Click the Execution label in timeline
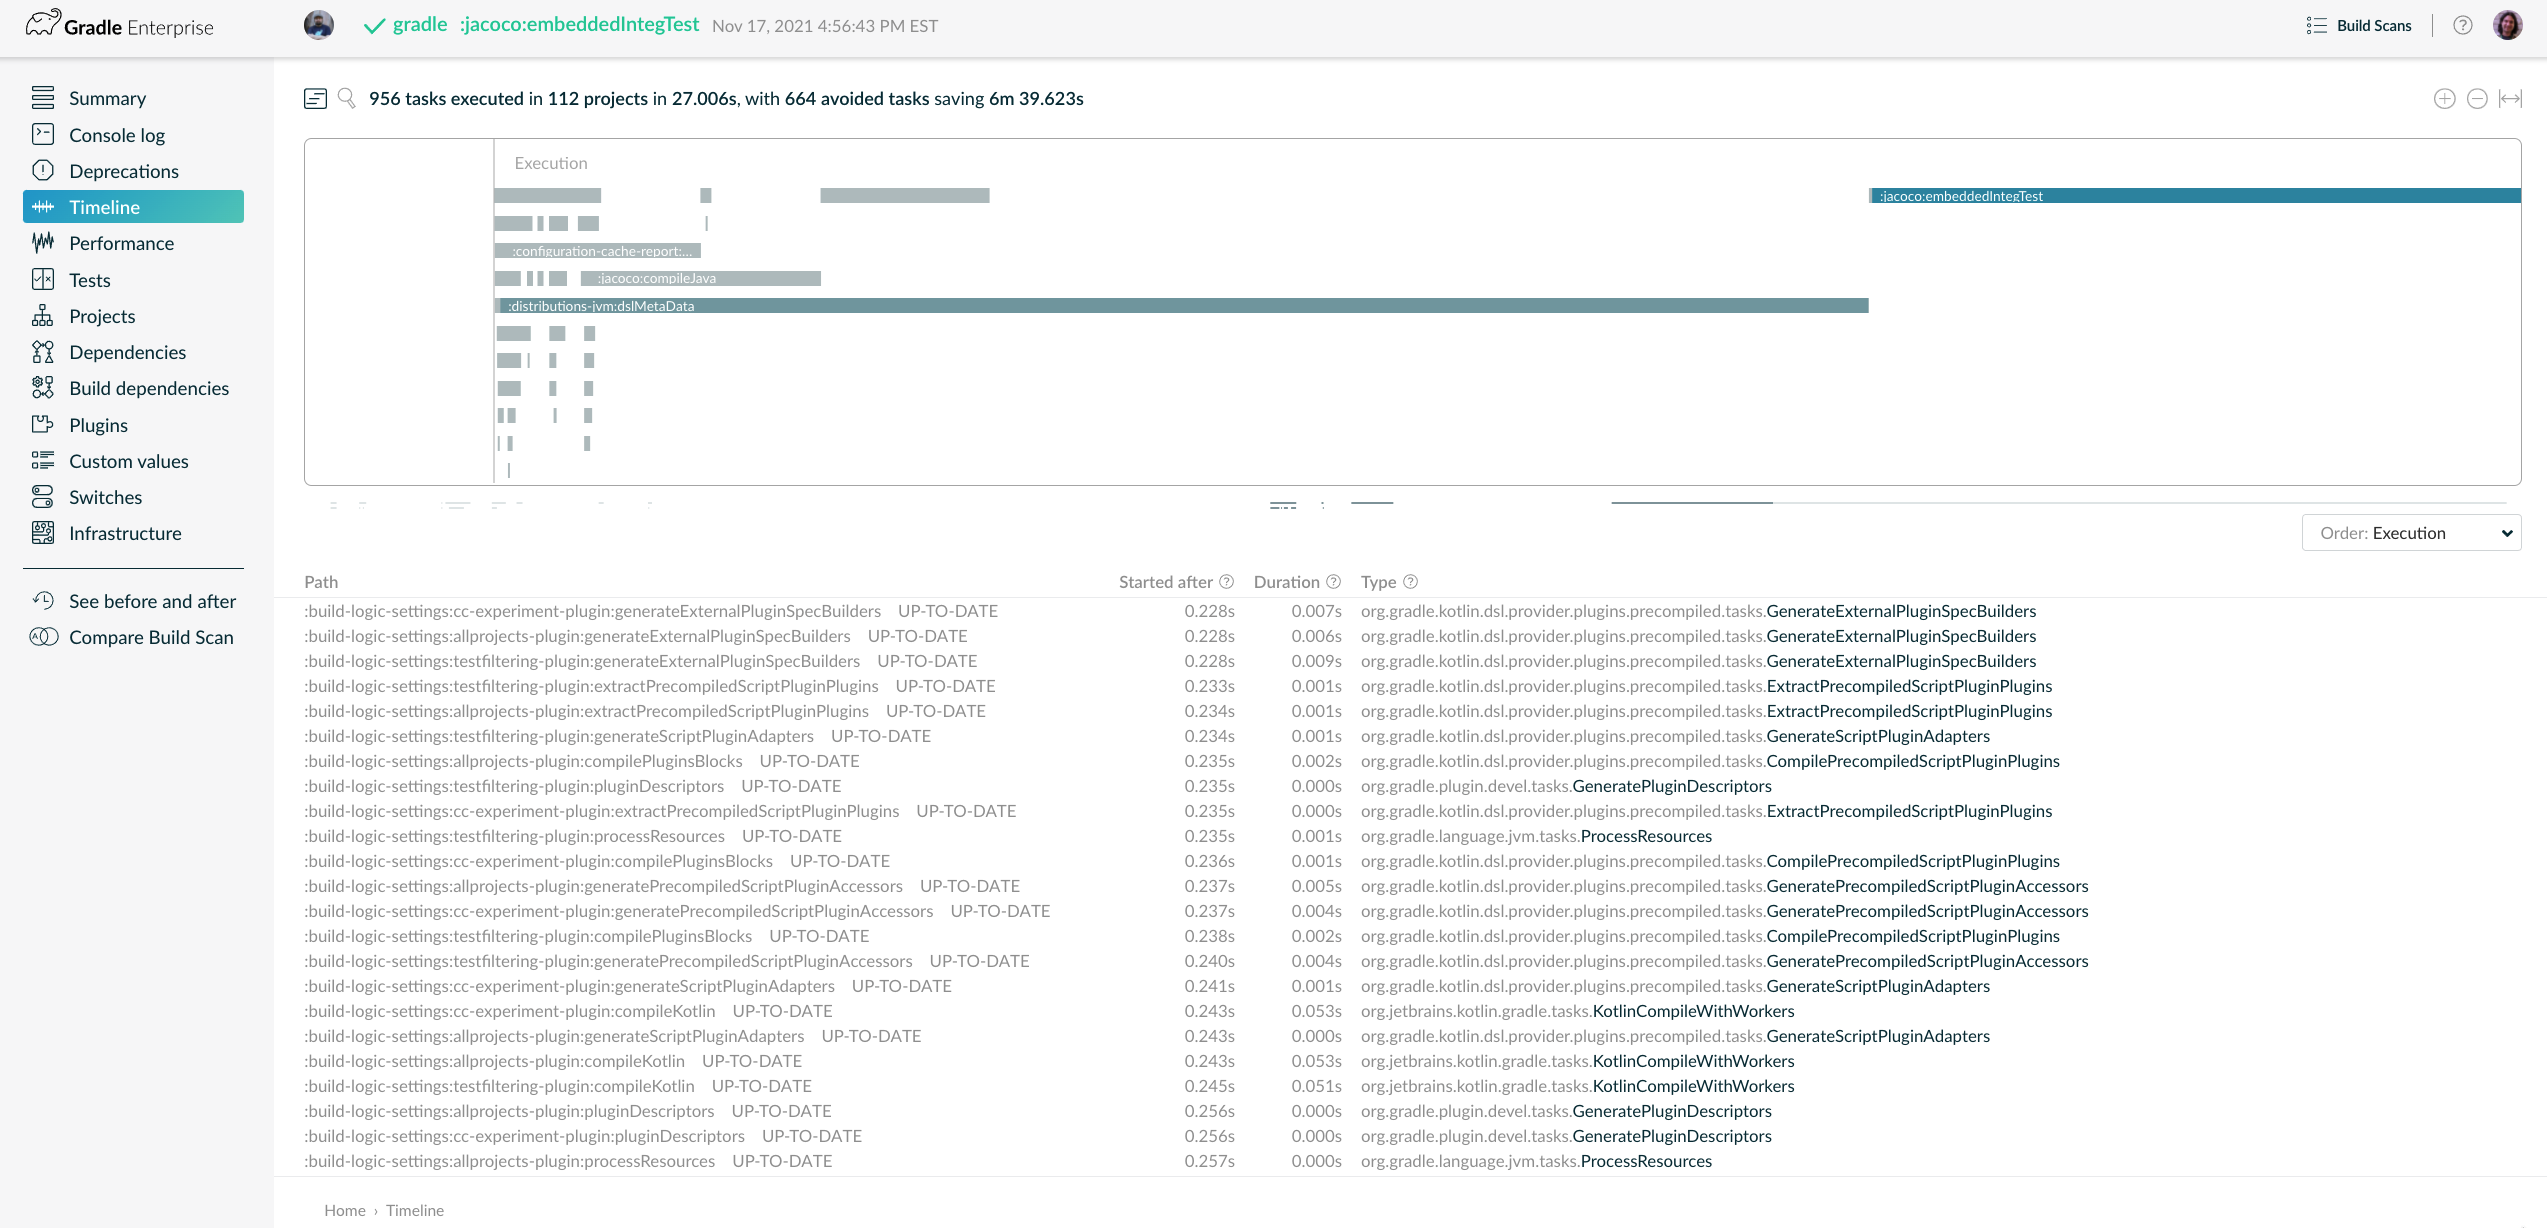Viewport: 2547px width, 1228px height. 551,163
